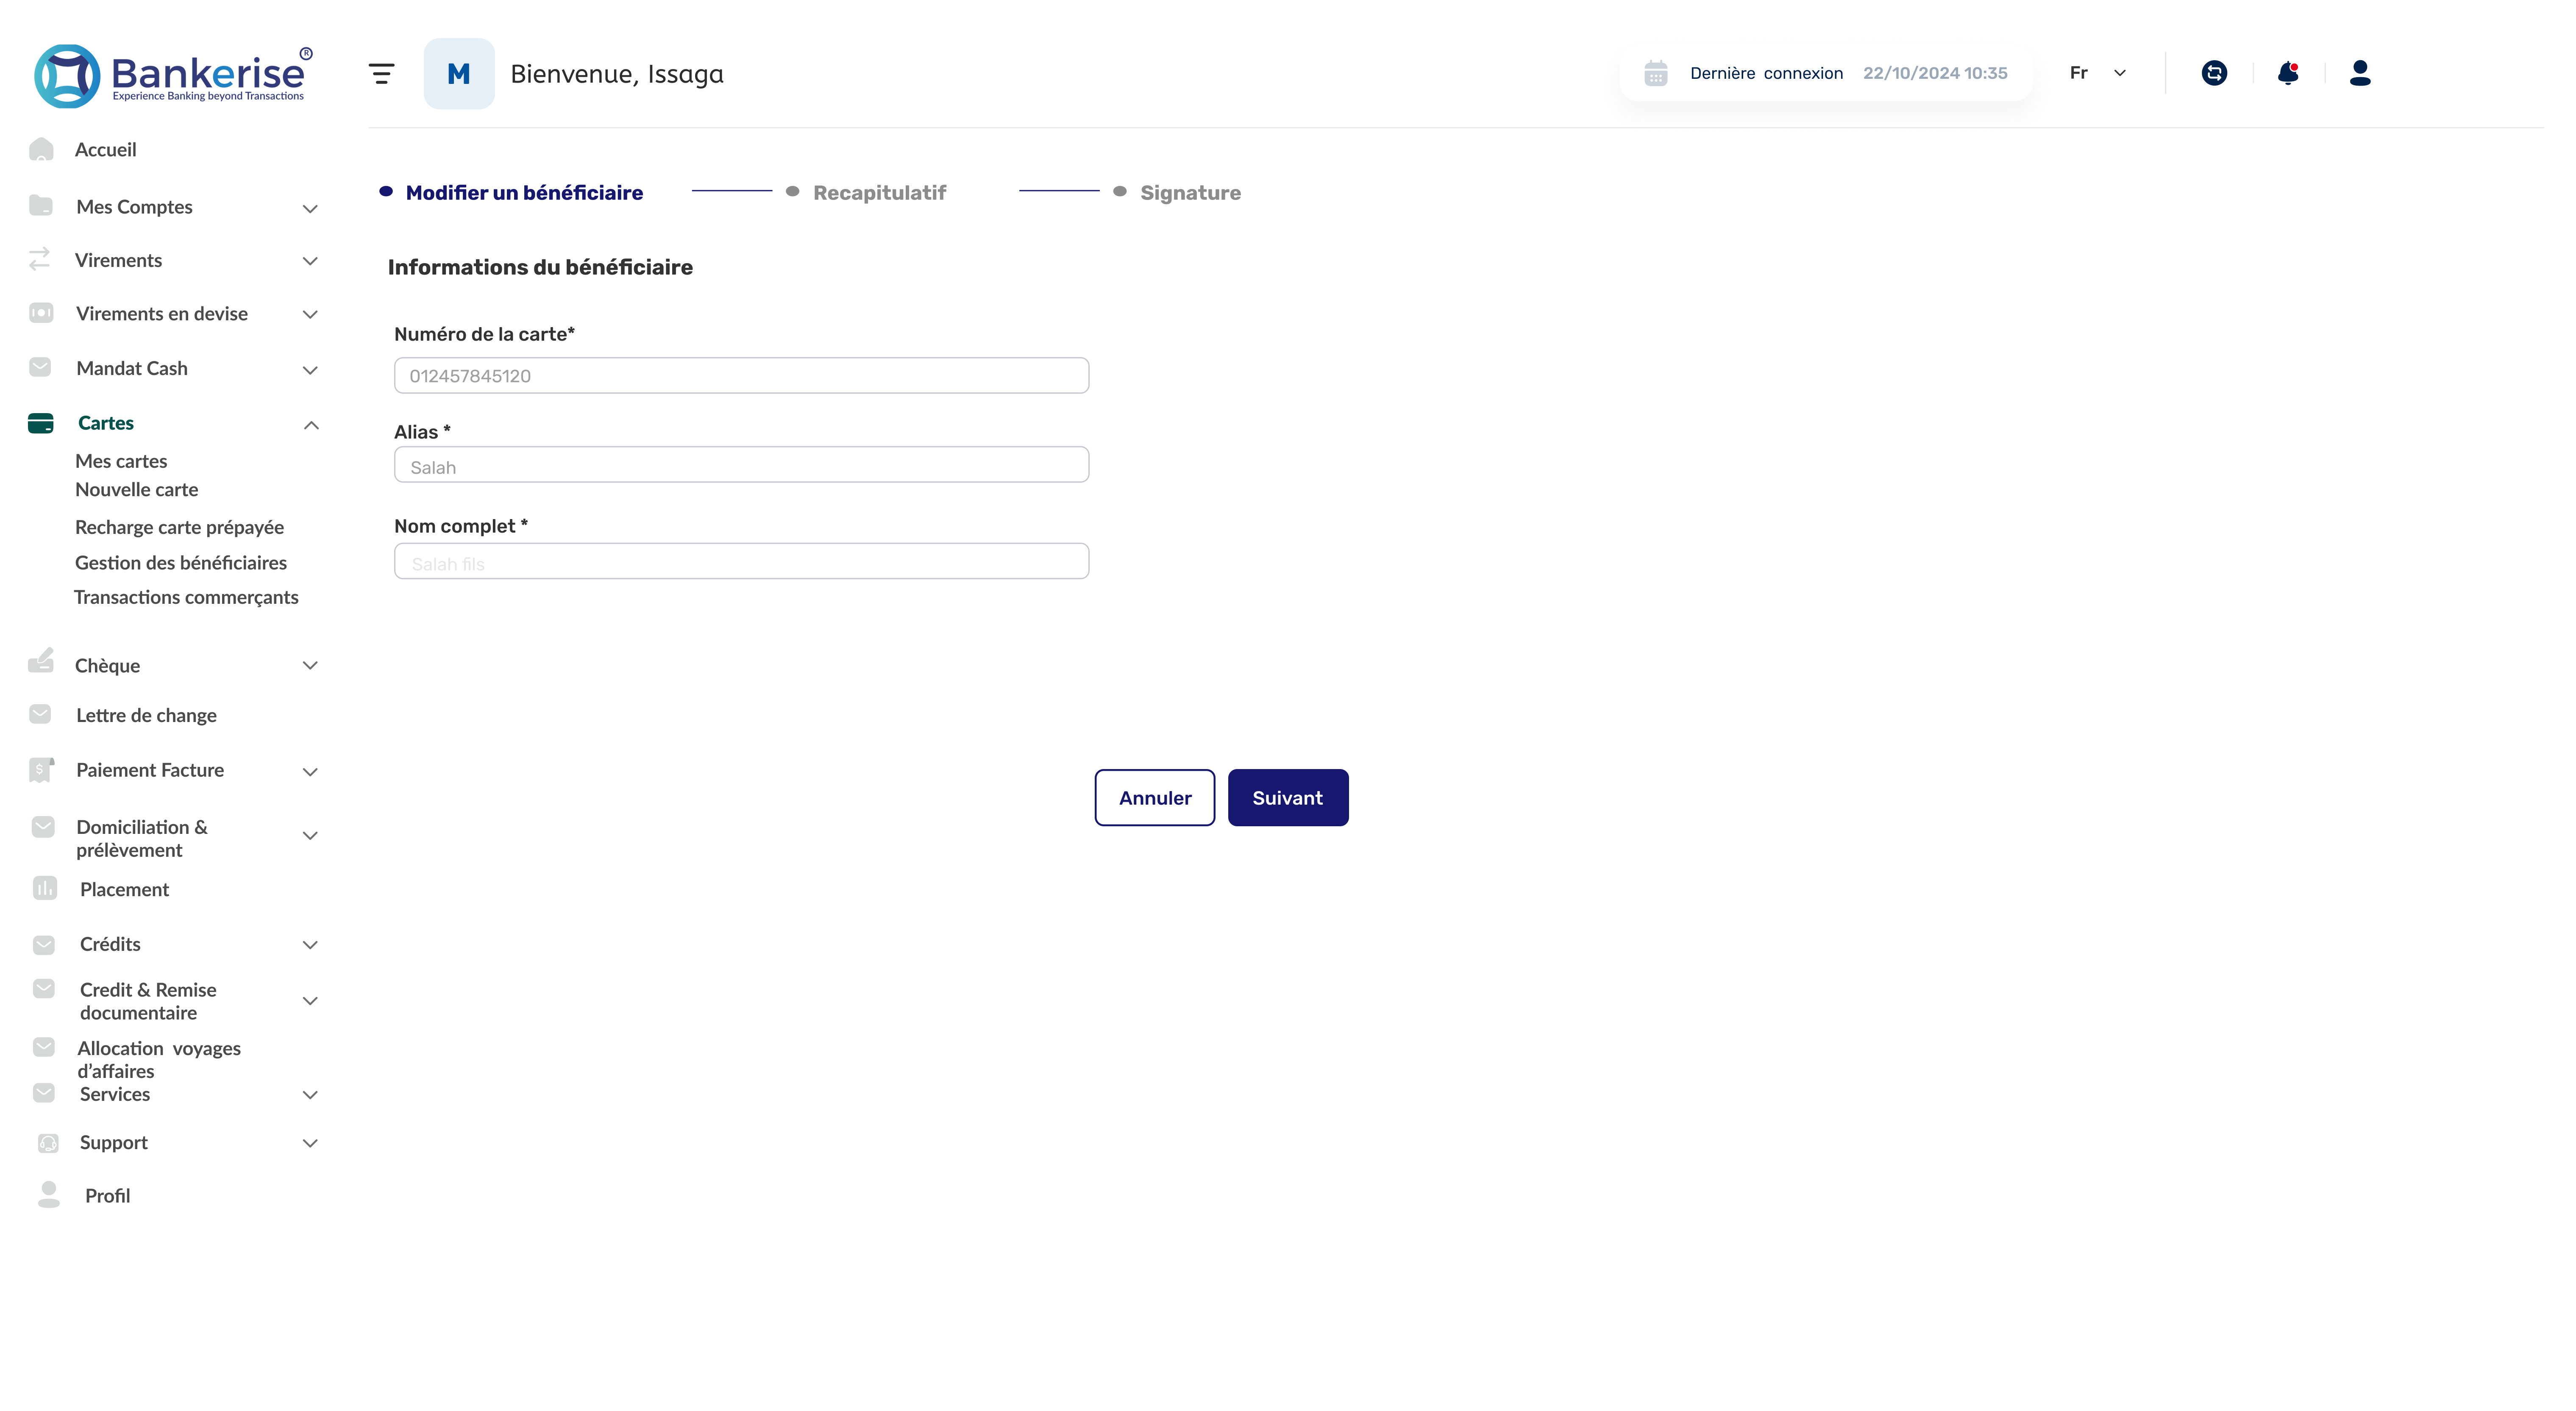Click the Annuler button

[1155, 797]
